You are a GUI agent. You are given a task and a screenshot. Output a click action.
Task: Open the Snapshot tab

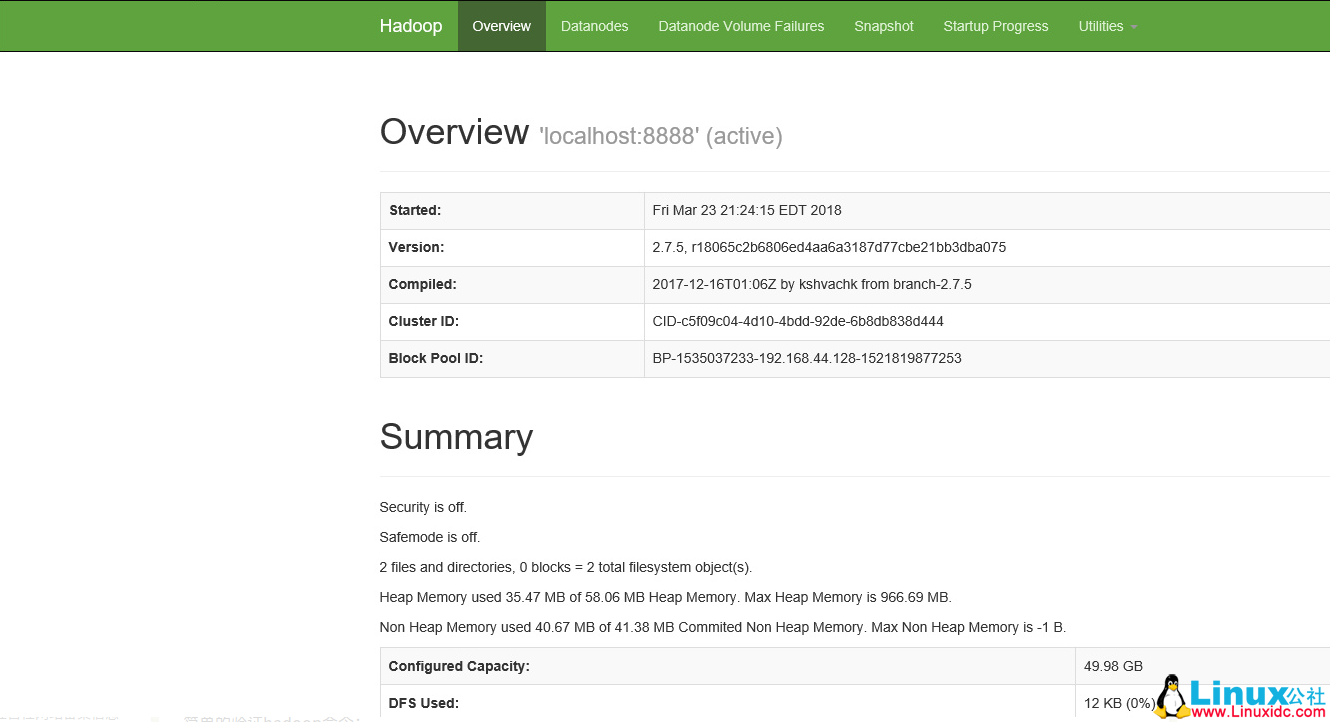pyautogui.click(x=884, y=26)
